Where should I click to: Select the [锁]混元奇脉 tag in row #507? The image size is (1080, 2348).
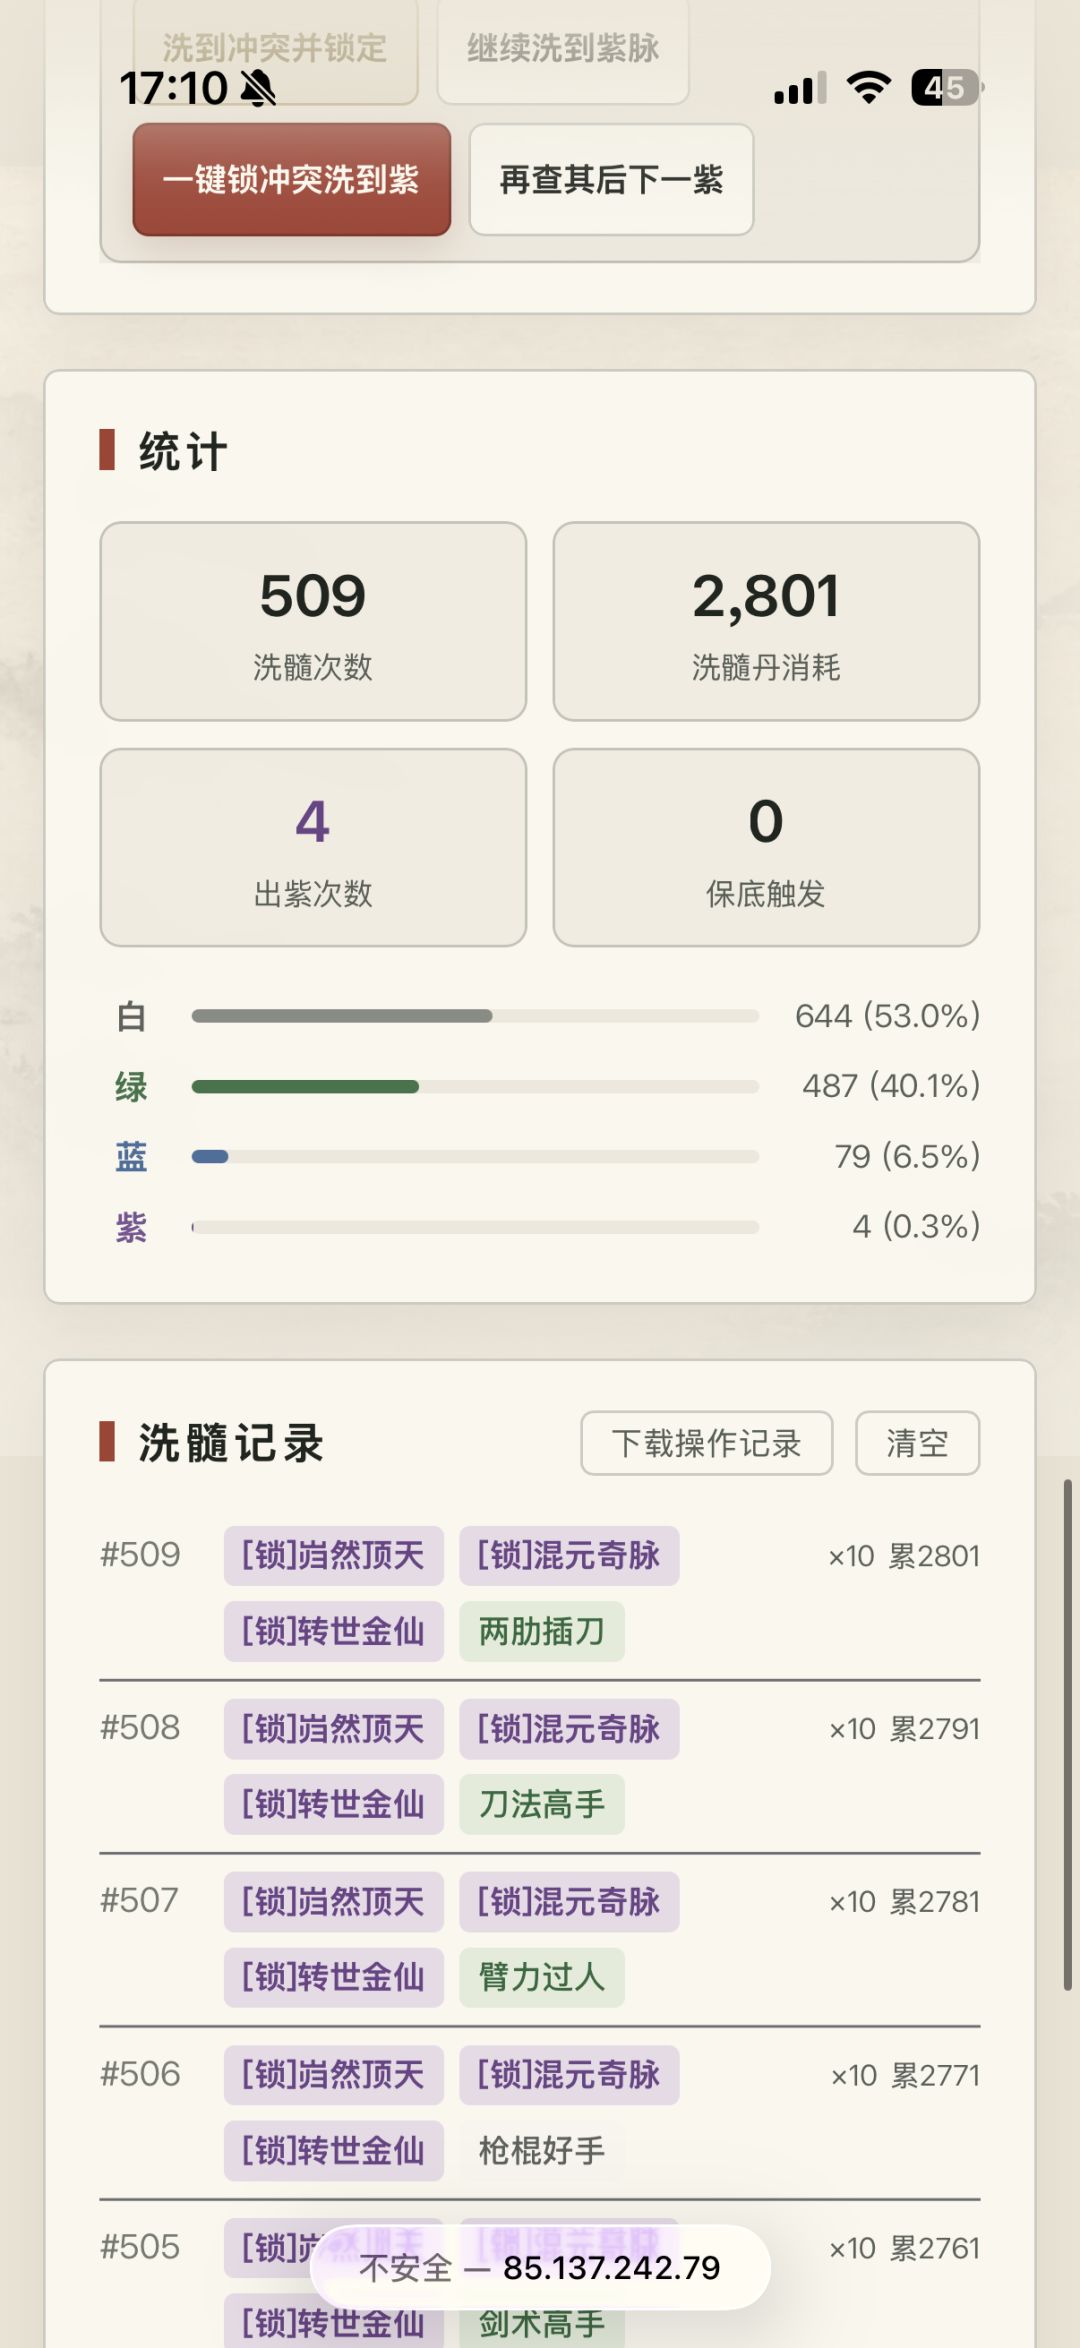point(569,1902)
